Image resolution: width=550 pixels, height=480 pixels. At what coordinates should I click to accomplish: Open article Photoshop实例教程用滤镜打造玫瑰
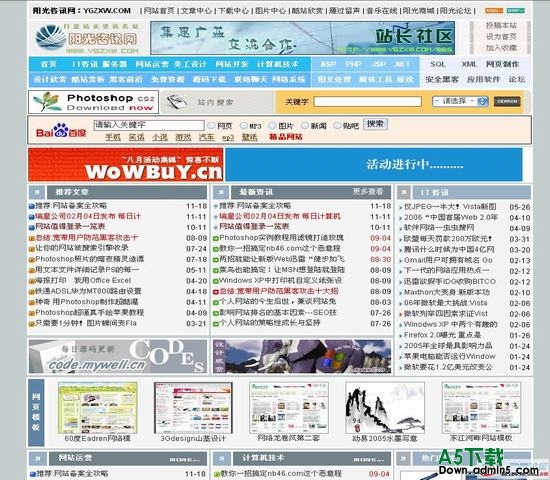click(x=281, y=238)
